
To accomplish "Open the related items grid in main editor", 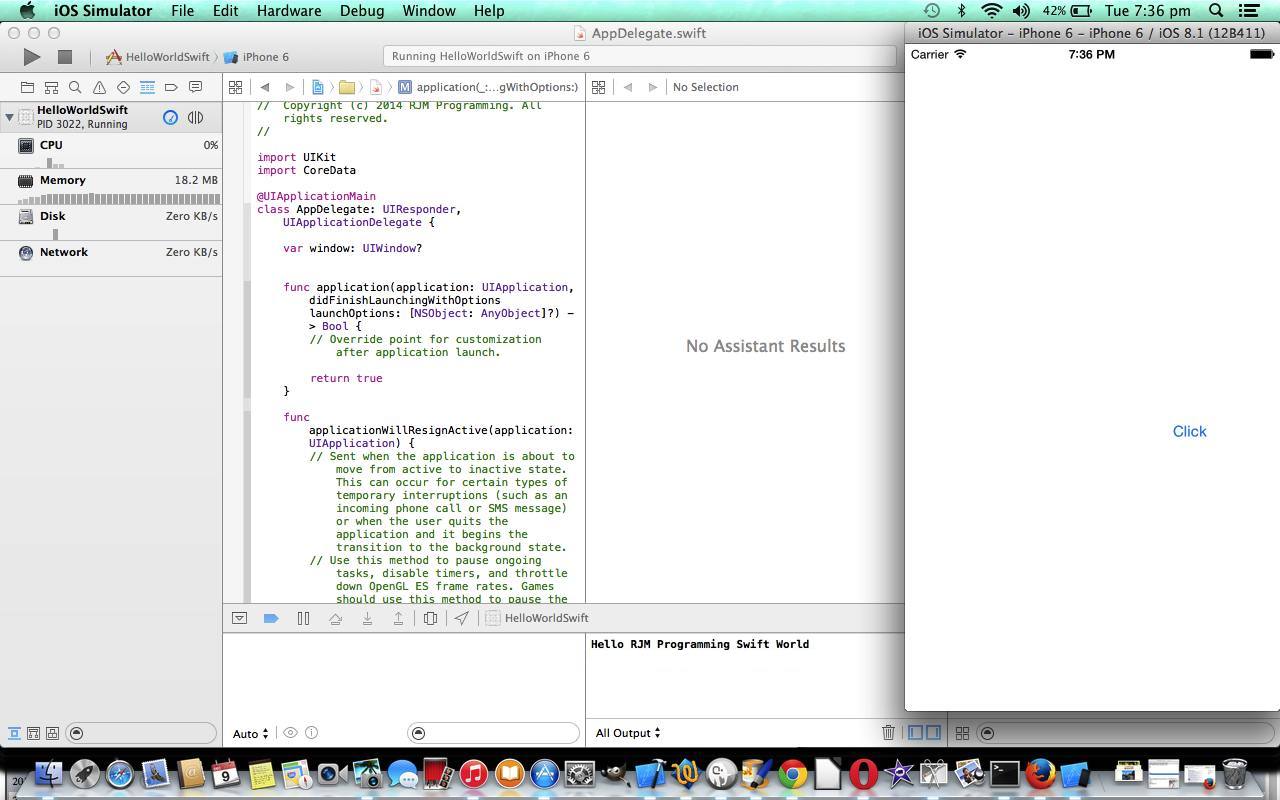I will coord(235,87).
